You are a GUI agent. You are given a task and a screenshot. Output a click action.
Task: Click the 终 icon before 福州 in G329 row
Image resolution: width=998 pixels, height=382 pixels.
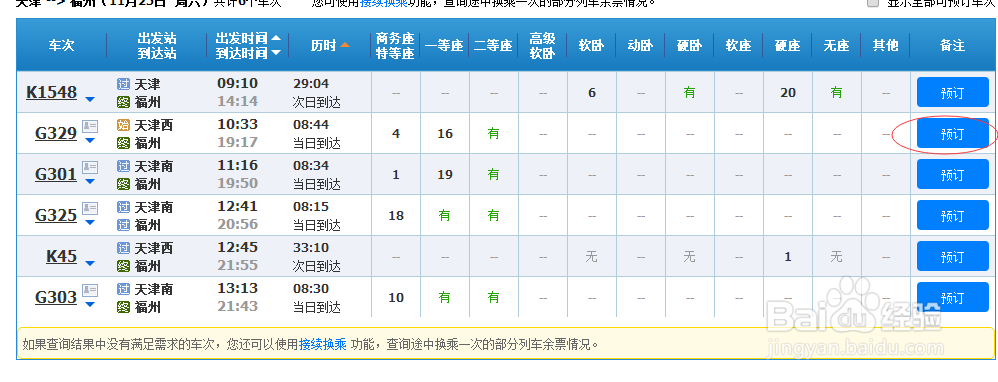coord(123,143)
